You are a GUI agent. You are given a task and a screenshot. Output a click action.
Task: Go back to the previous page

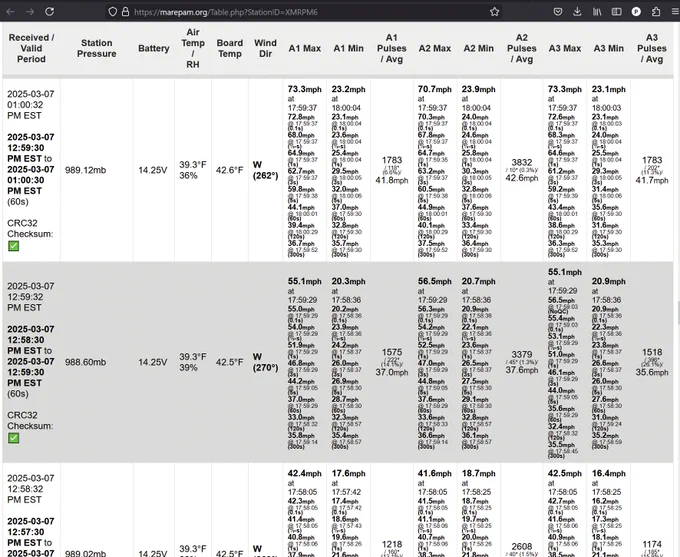coord(10,12)
